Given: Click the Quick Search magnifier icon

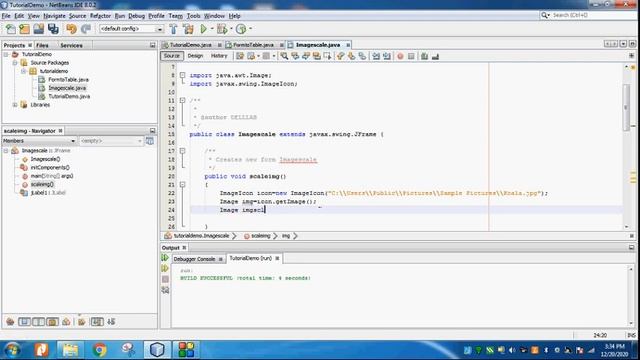Looking at the screenshot, I should [545, 15].
